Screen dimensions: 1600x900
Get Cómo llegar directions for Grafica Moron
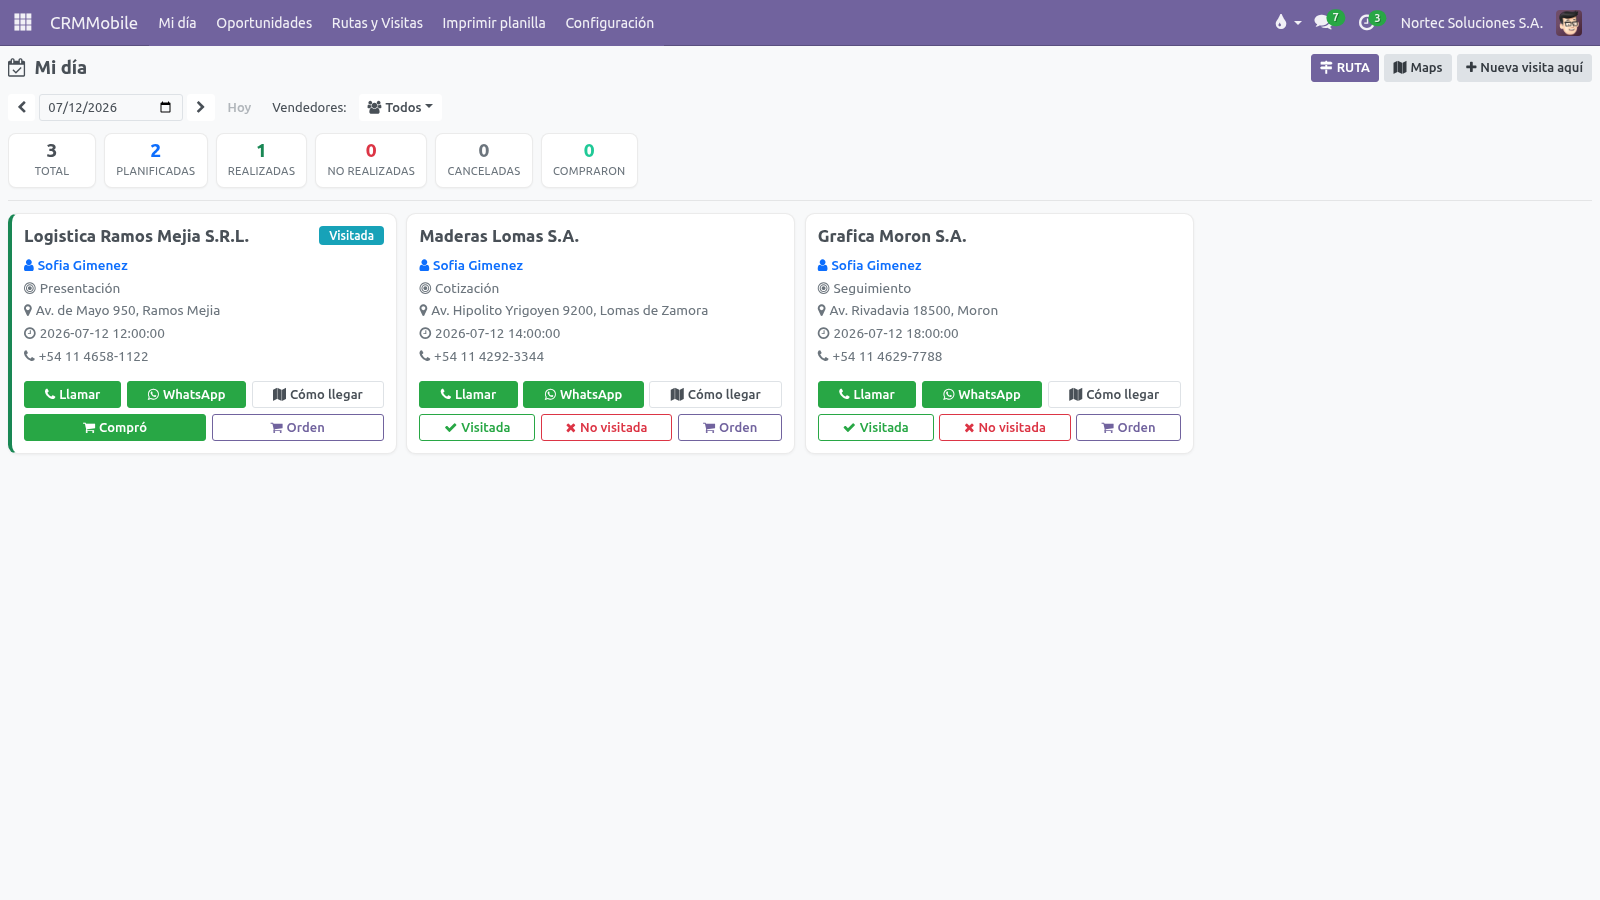click(1114, 394)
